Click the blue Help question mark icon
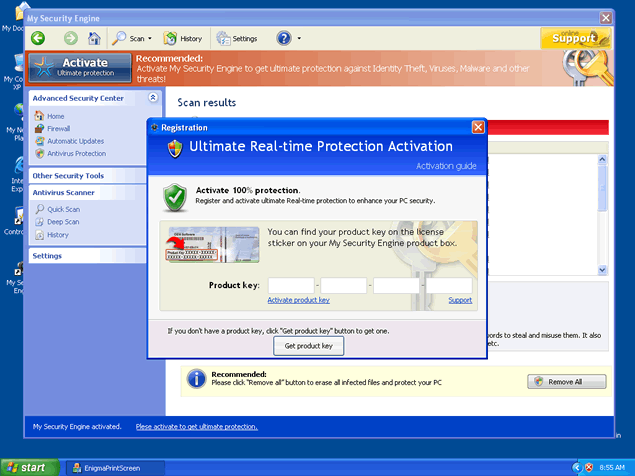Image resolution: width=635 pixels, height=476 pixels. click(283, 38)
